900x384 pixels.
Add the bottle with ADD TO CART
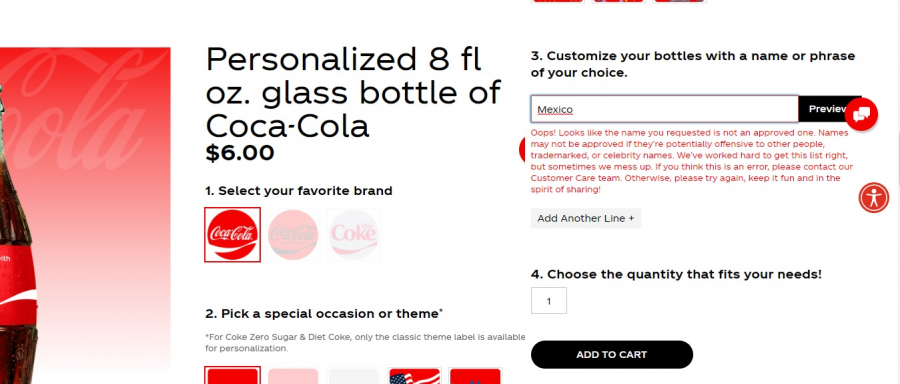coord(612,355)
